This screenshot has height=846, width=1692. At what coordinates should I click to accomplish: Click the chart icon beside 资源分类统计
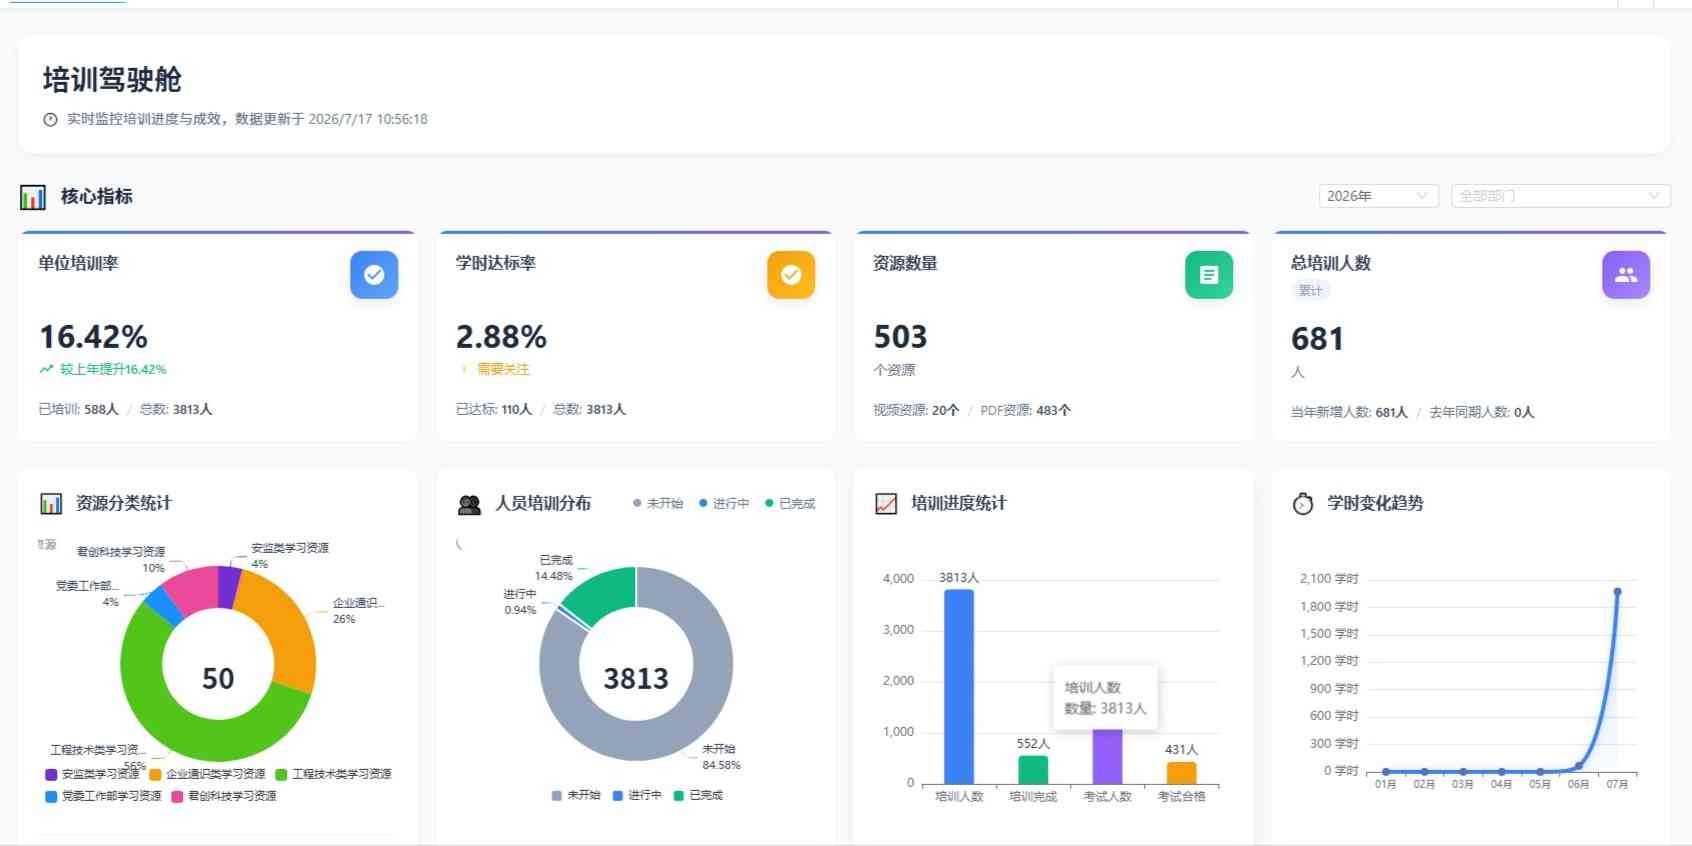pyautogui.click(x=51, y=503)
